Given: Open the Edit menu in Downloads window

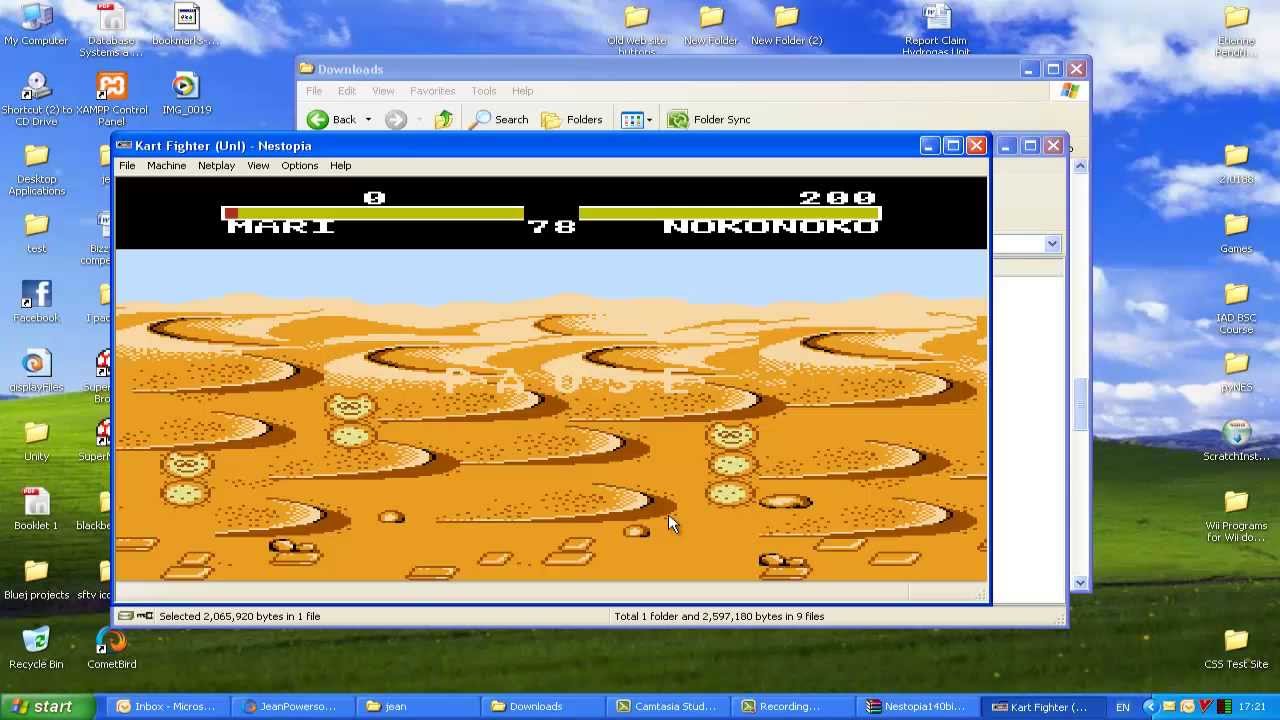Looking at the screenshot, I should click(x=346, y=91).
